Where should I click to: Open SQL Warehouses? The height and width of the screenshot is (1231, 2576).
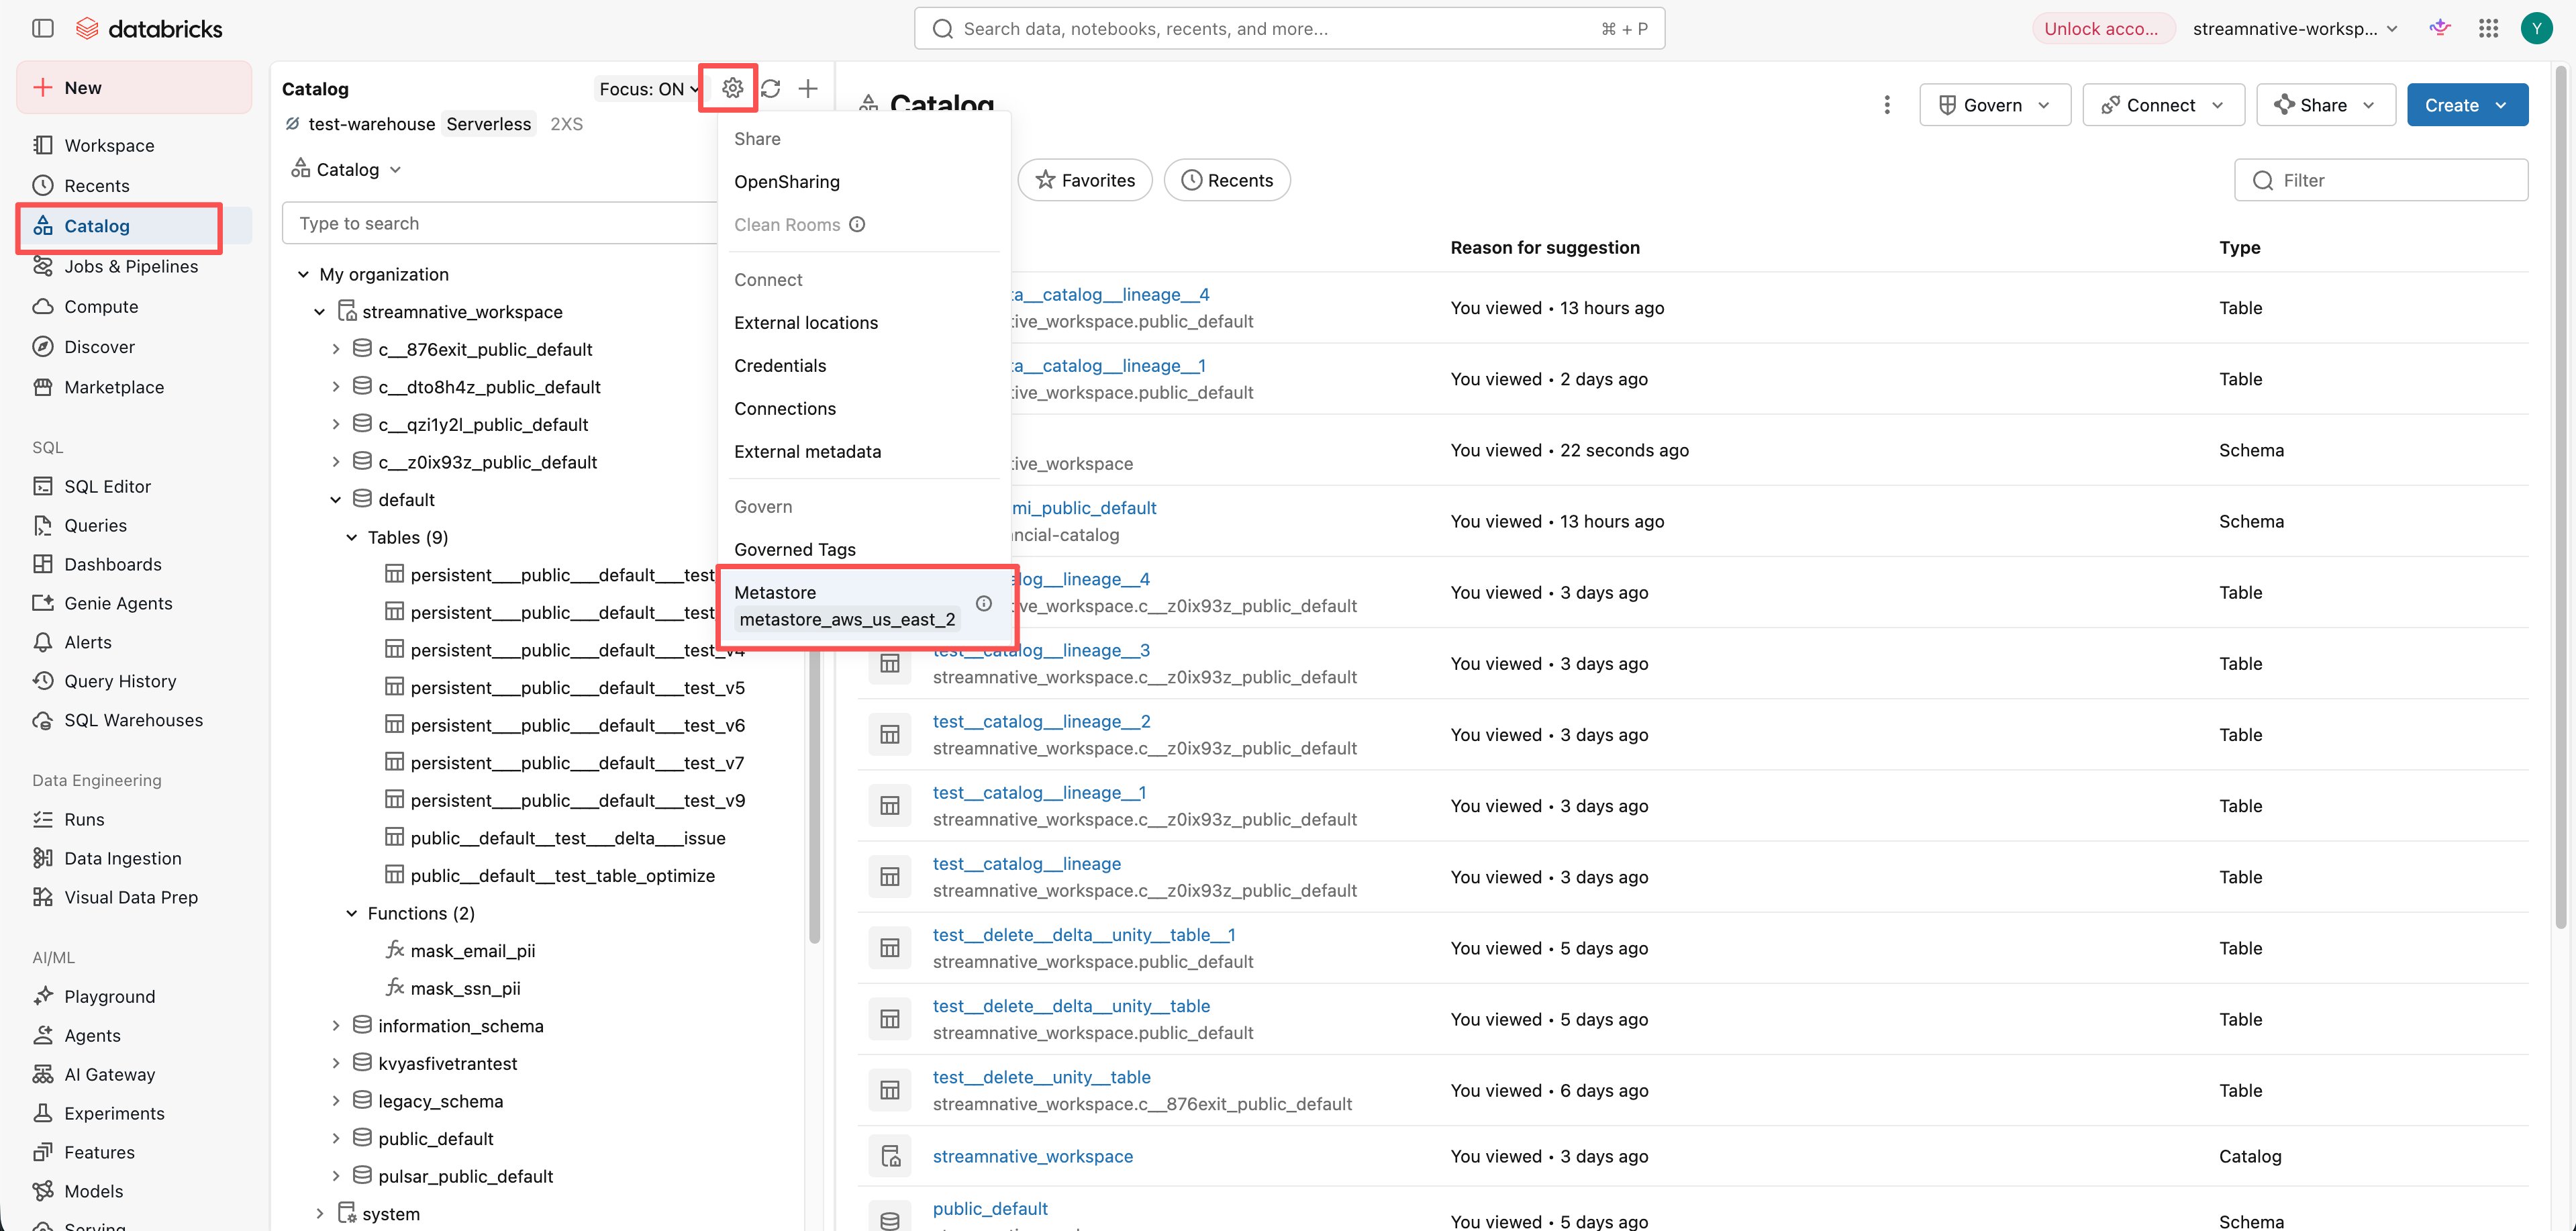pos(134,720)
